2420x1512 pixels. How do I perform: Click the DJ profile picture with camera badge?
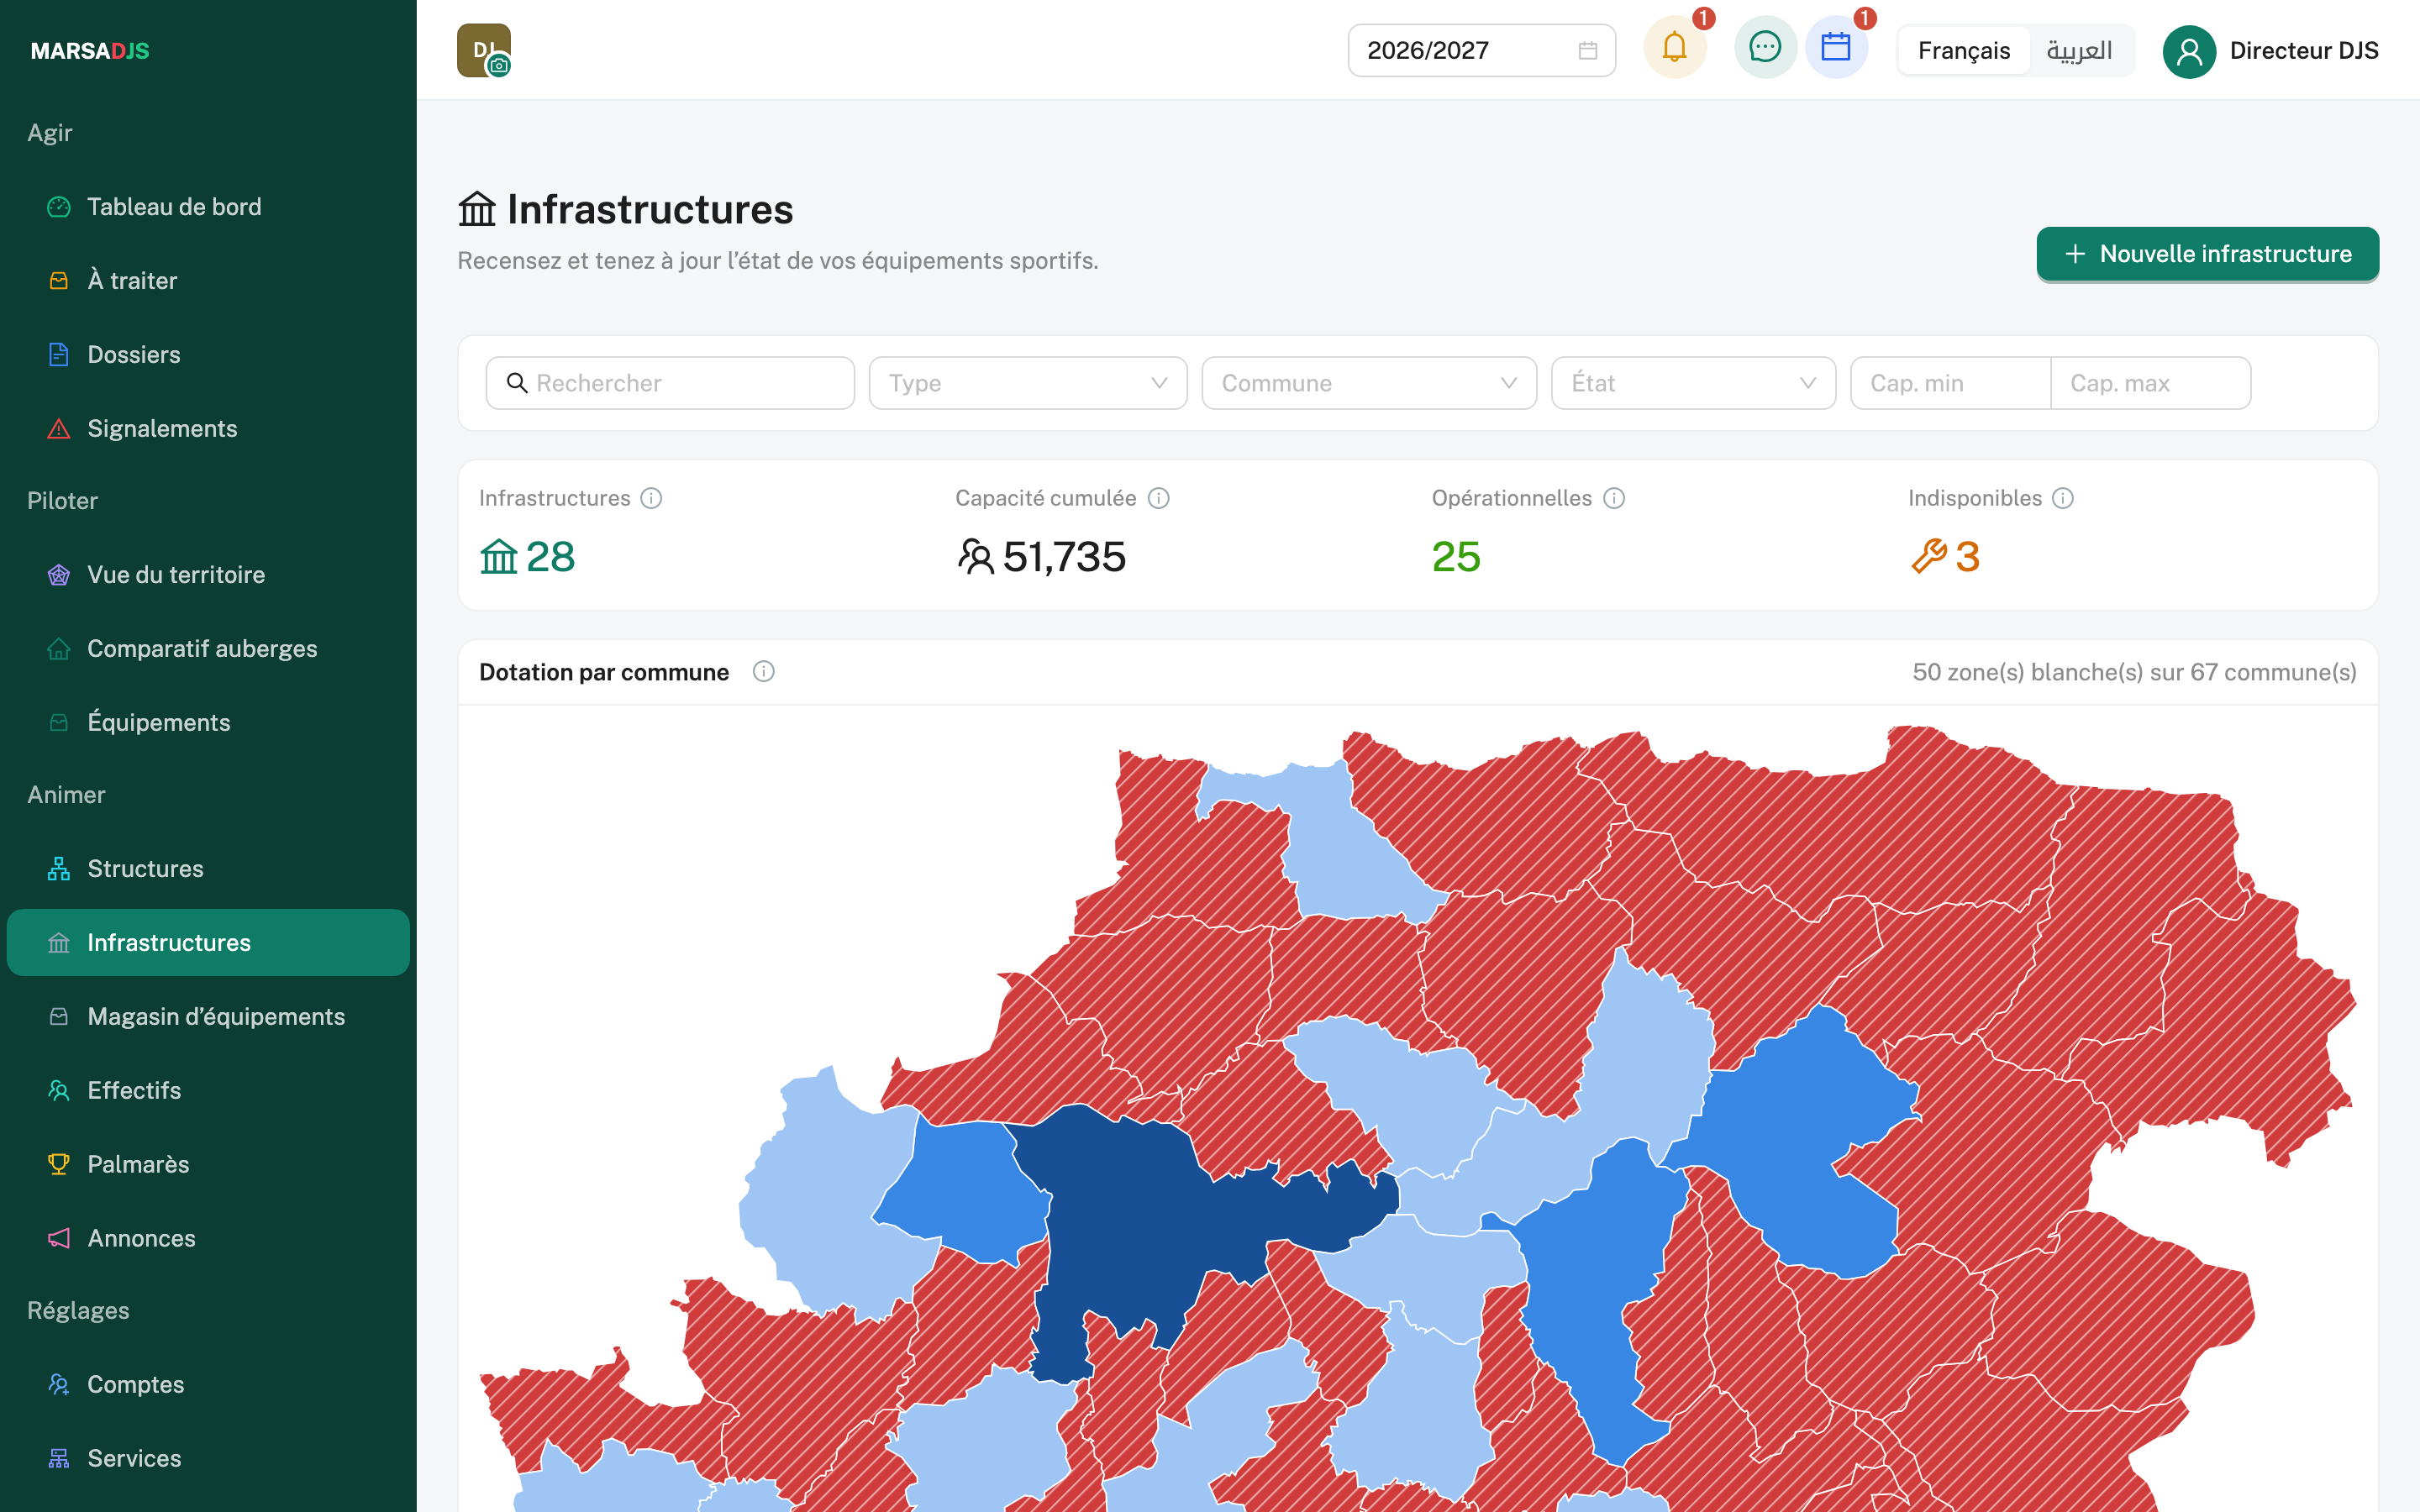point(484,50)
